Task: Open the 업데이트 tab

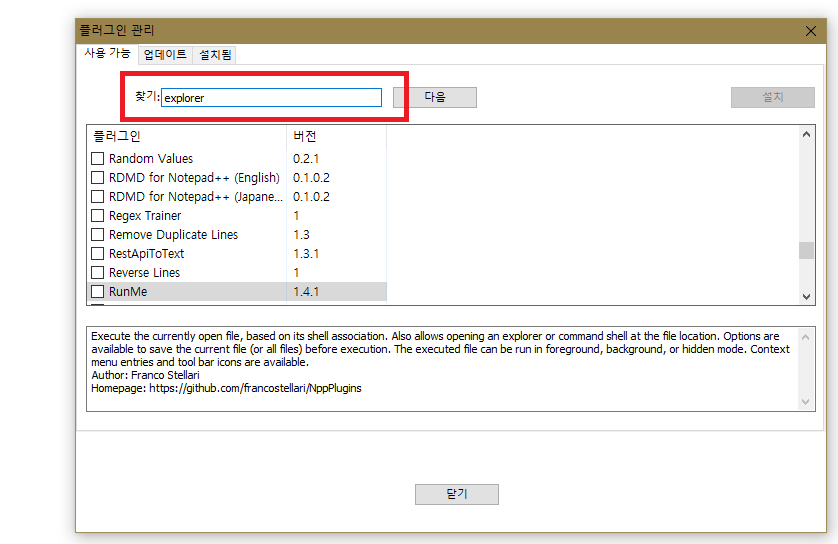Action: tap(165, 55)
